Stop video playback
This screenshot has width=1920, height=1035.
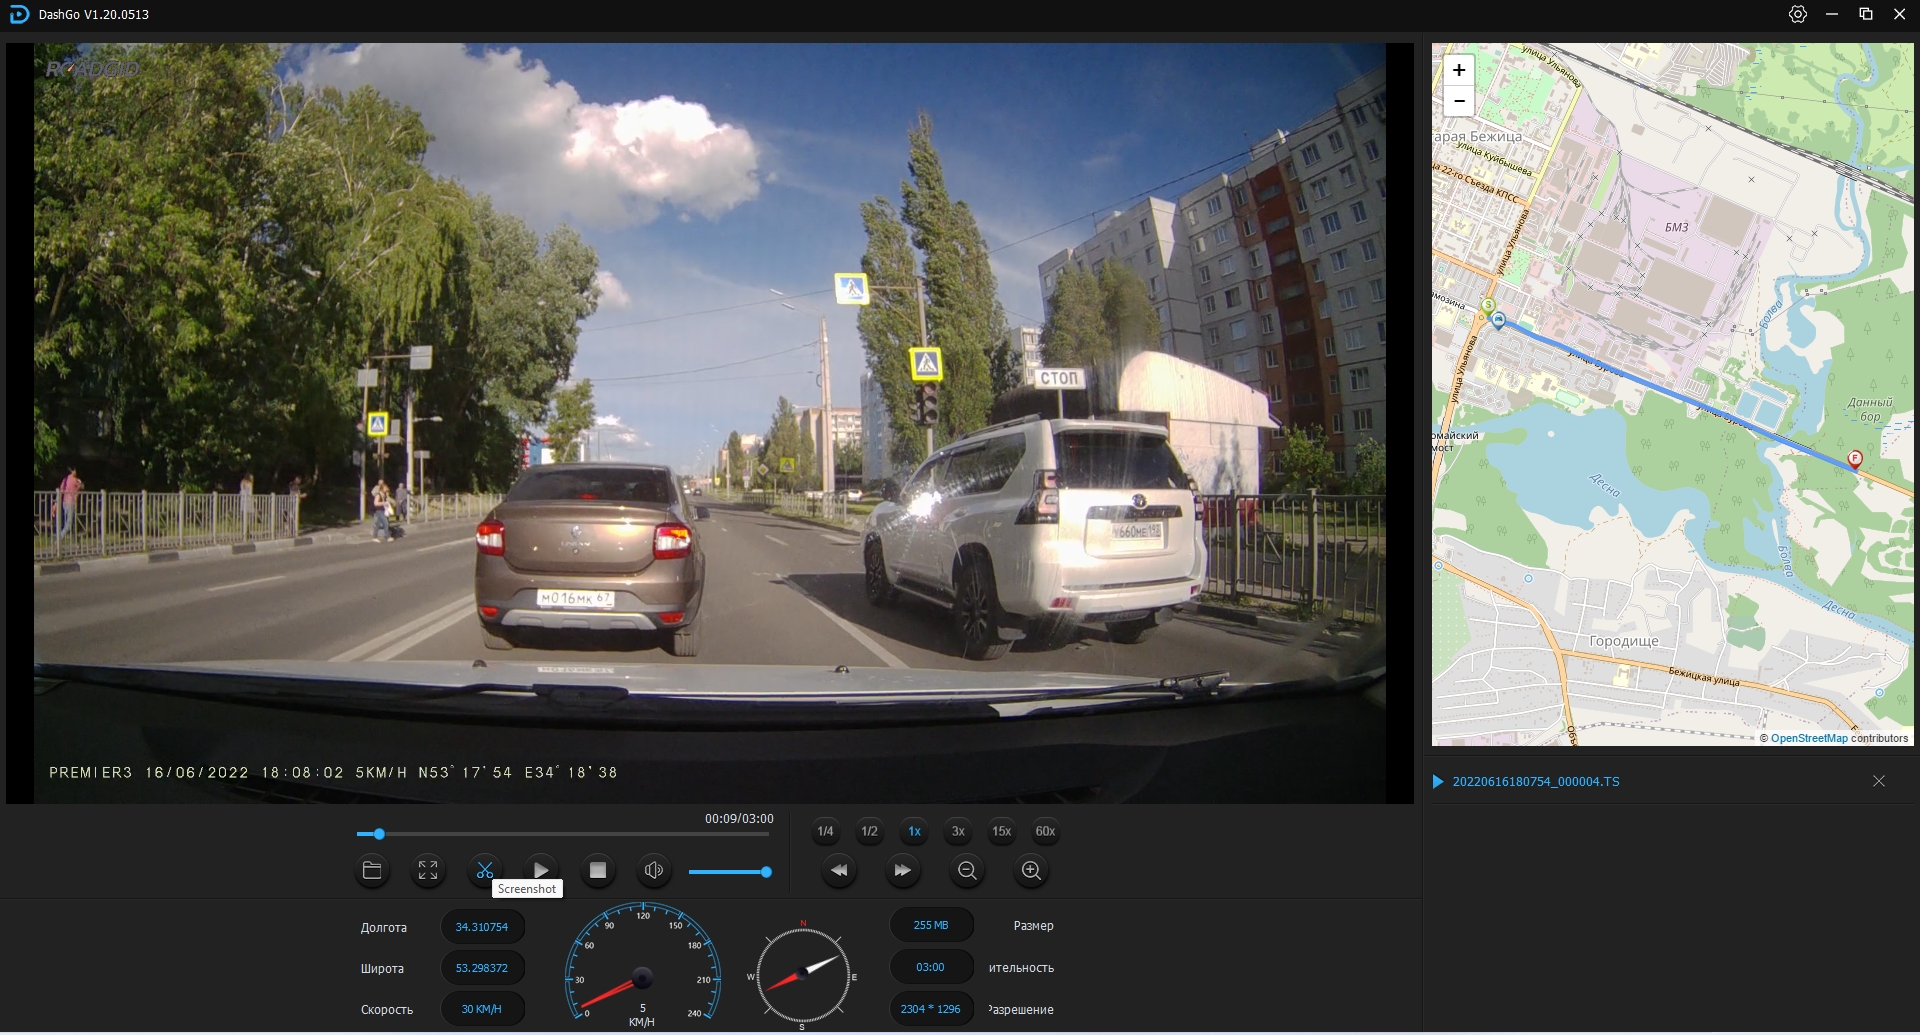(x=598, y=870)
